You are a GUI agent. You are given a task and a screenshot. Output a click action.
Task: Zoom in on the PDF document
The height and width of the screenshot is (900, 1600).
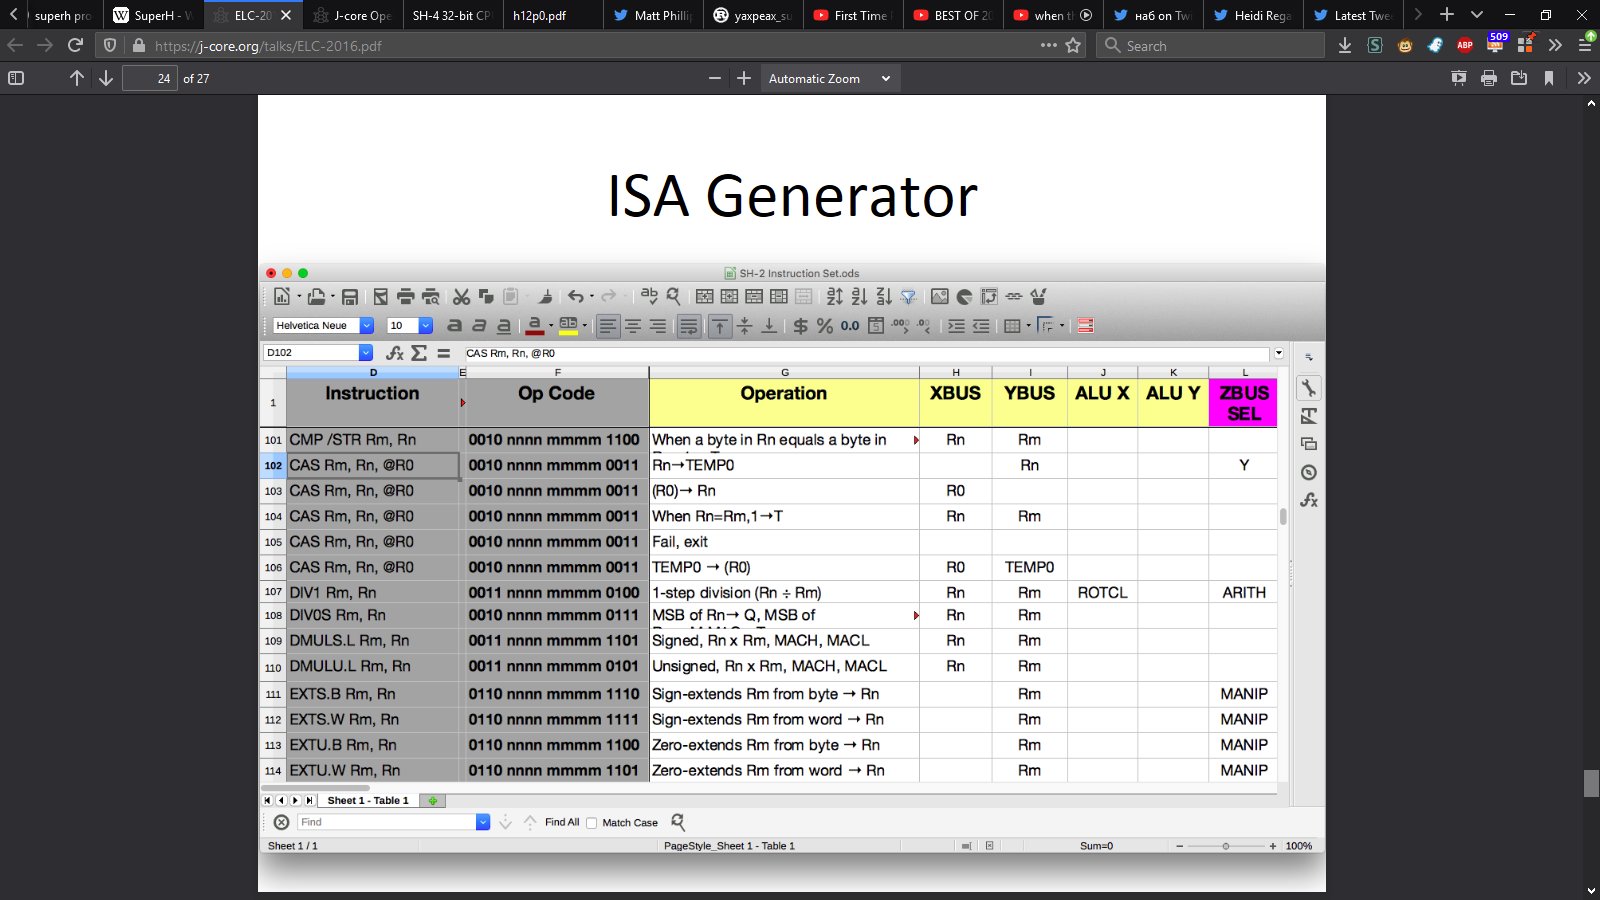(x=744, y=78)
